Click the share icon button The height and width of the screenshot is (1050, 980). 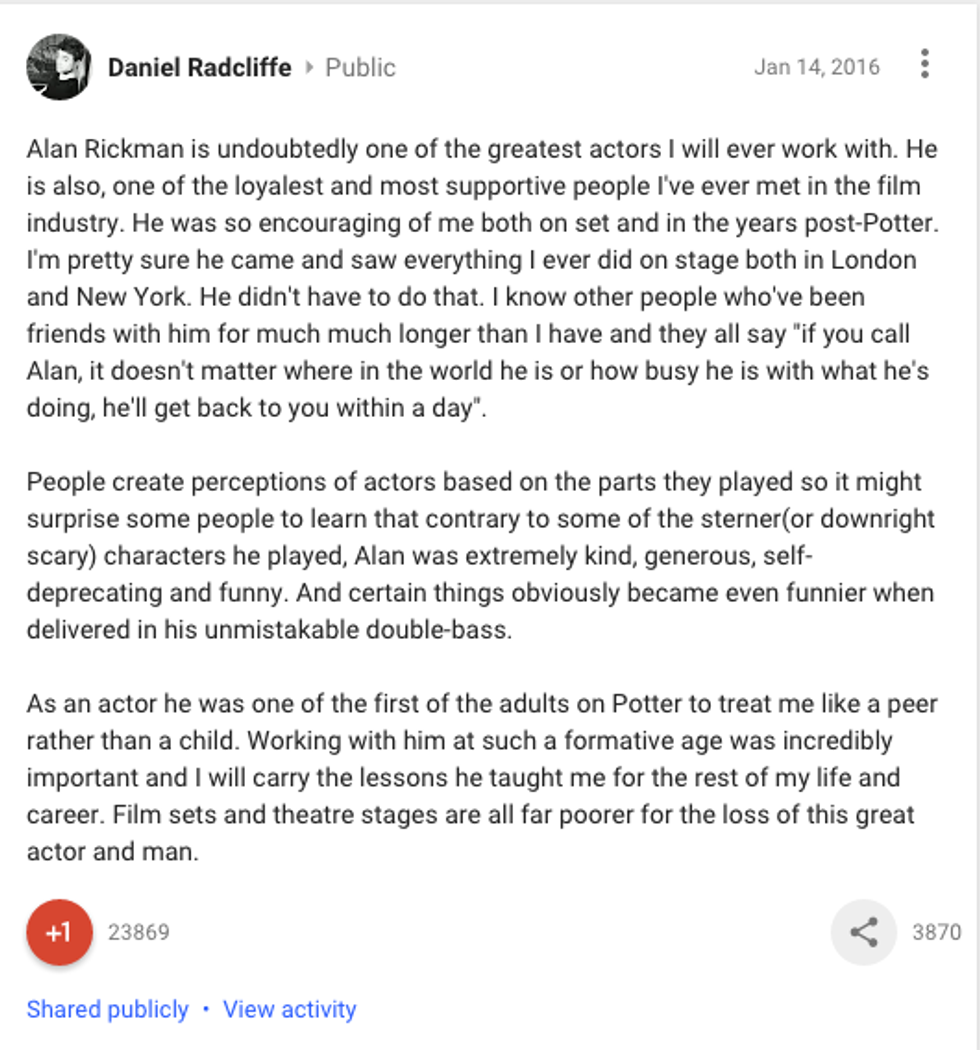pos(863,932)
